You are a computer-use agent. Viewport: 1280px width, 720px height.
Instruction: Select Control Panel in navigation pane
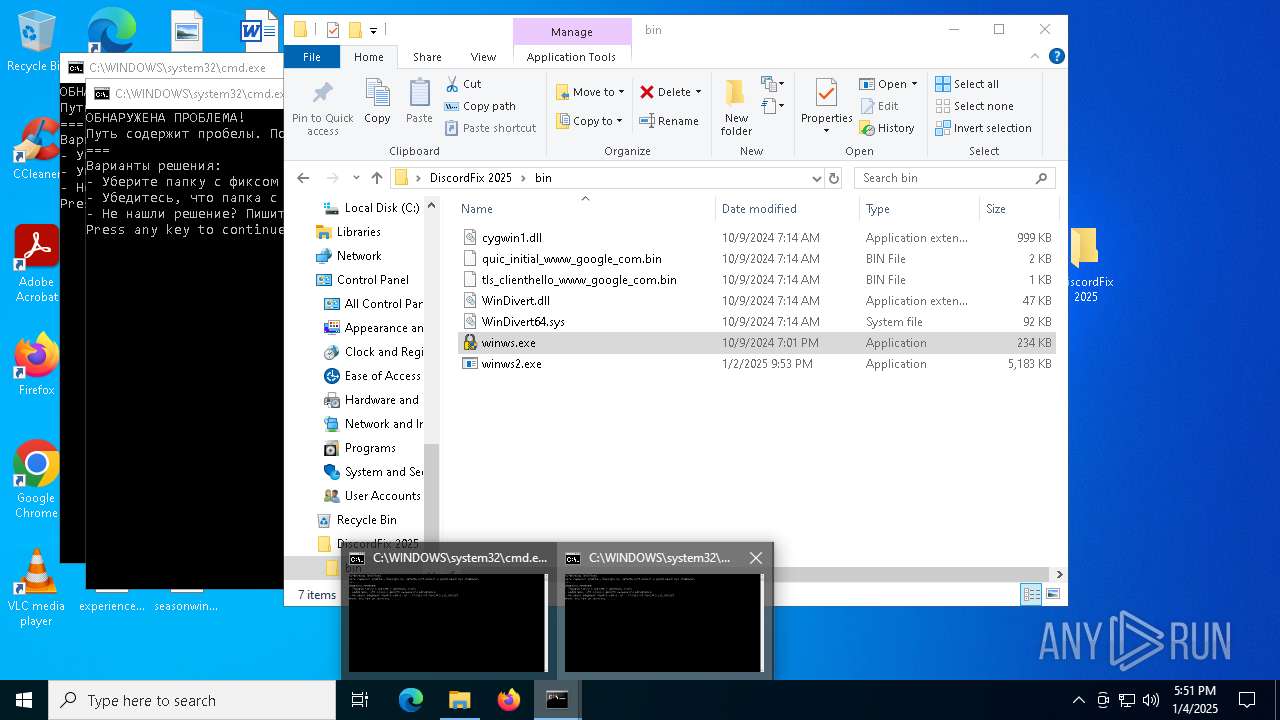(x=372, y=280)
